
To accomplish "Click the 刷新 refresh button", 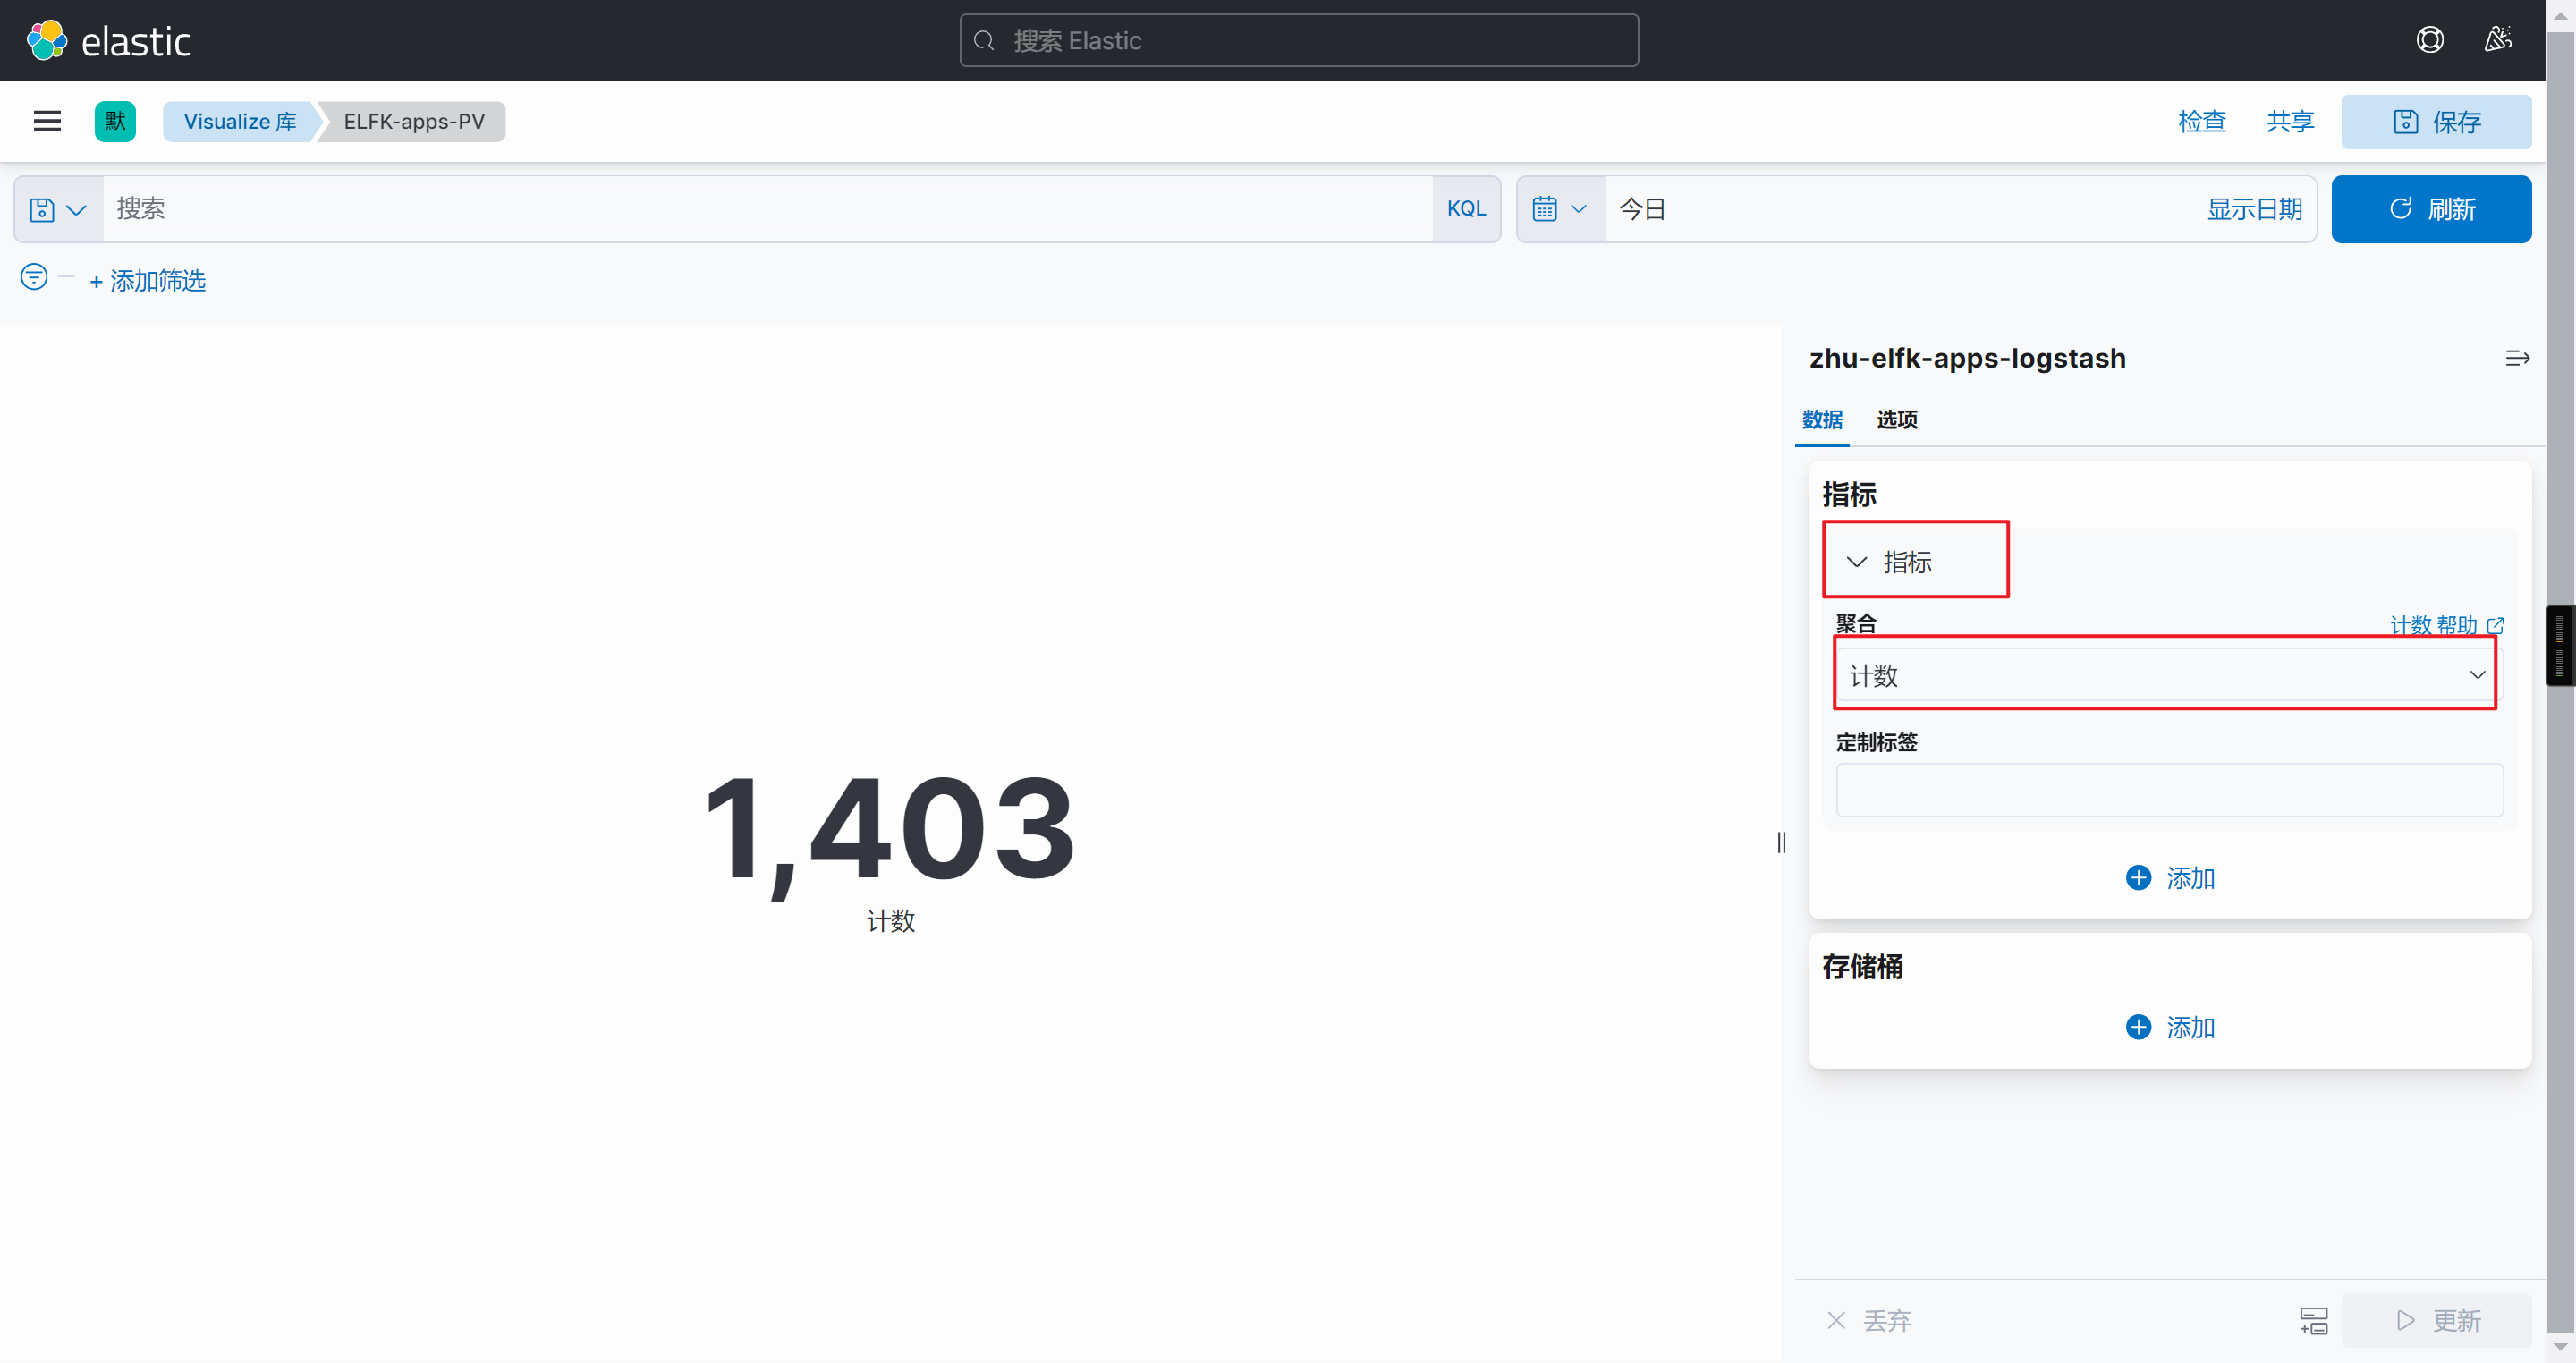I will (x=2431, y=209).
